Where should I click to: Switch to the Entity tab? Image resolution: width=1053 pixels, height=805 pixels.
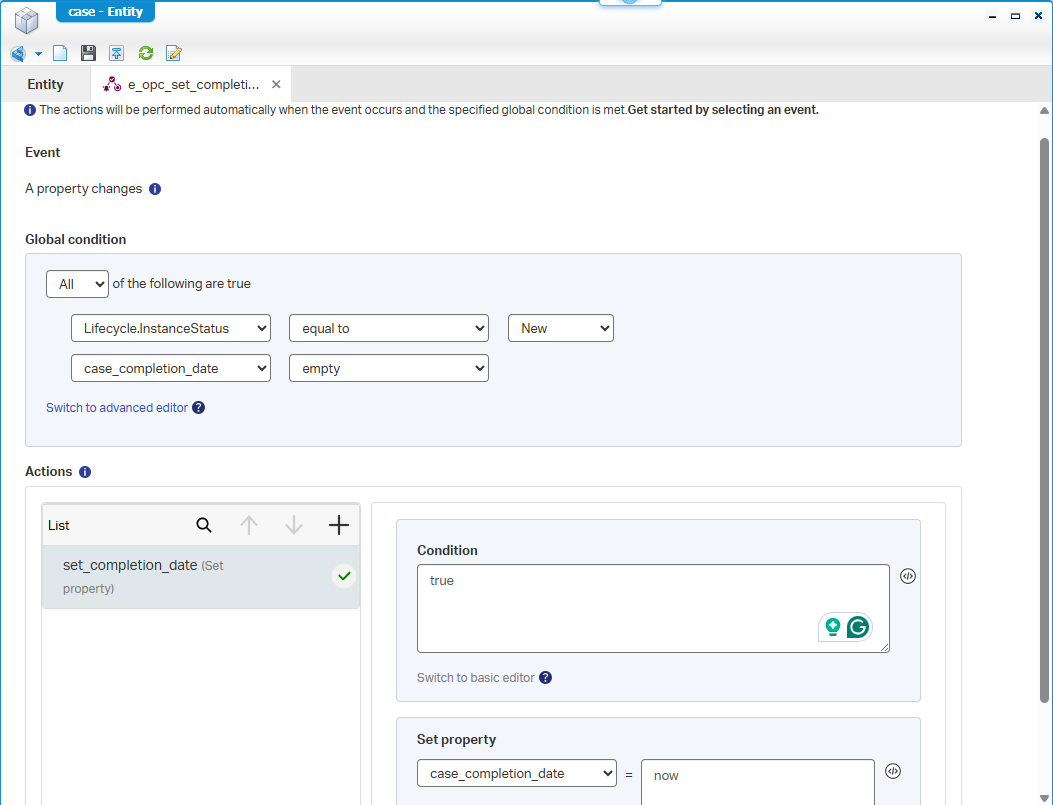pos(46,85)
